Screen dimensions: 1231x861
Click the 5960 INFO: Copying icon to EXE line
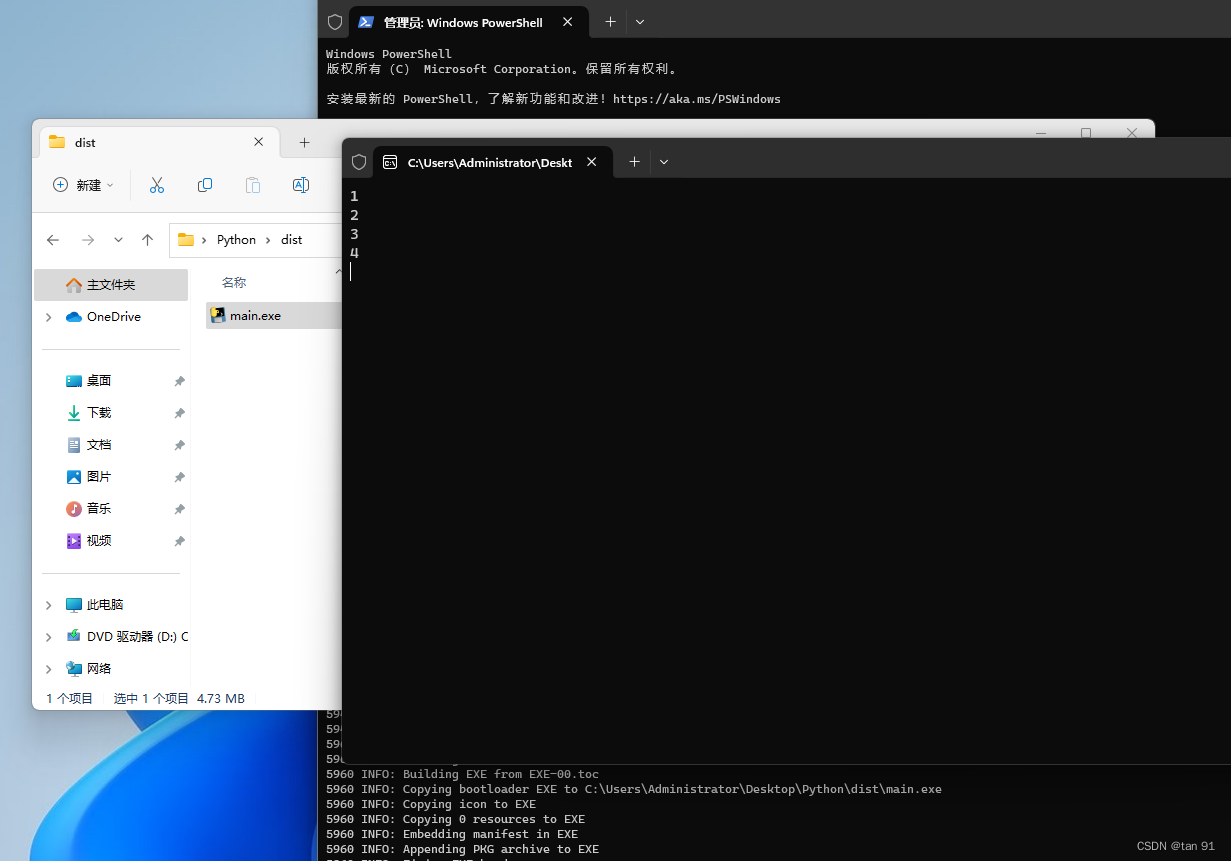point(431,804)
